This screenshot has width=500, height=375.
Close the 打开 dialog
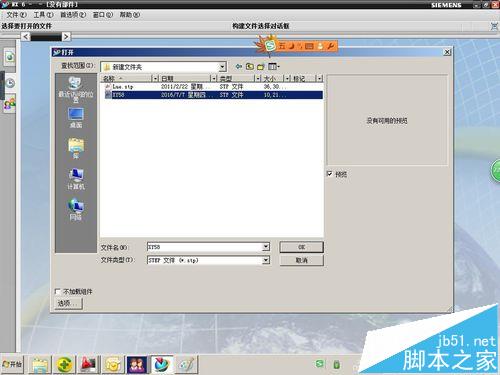click(x=447, y=52)
